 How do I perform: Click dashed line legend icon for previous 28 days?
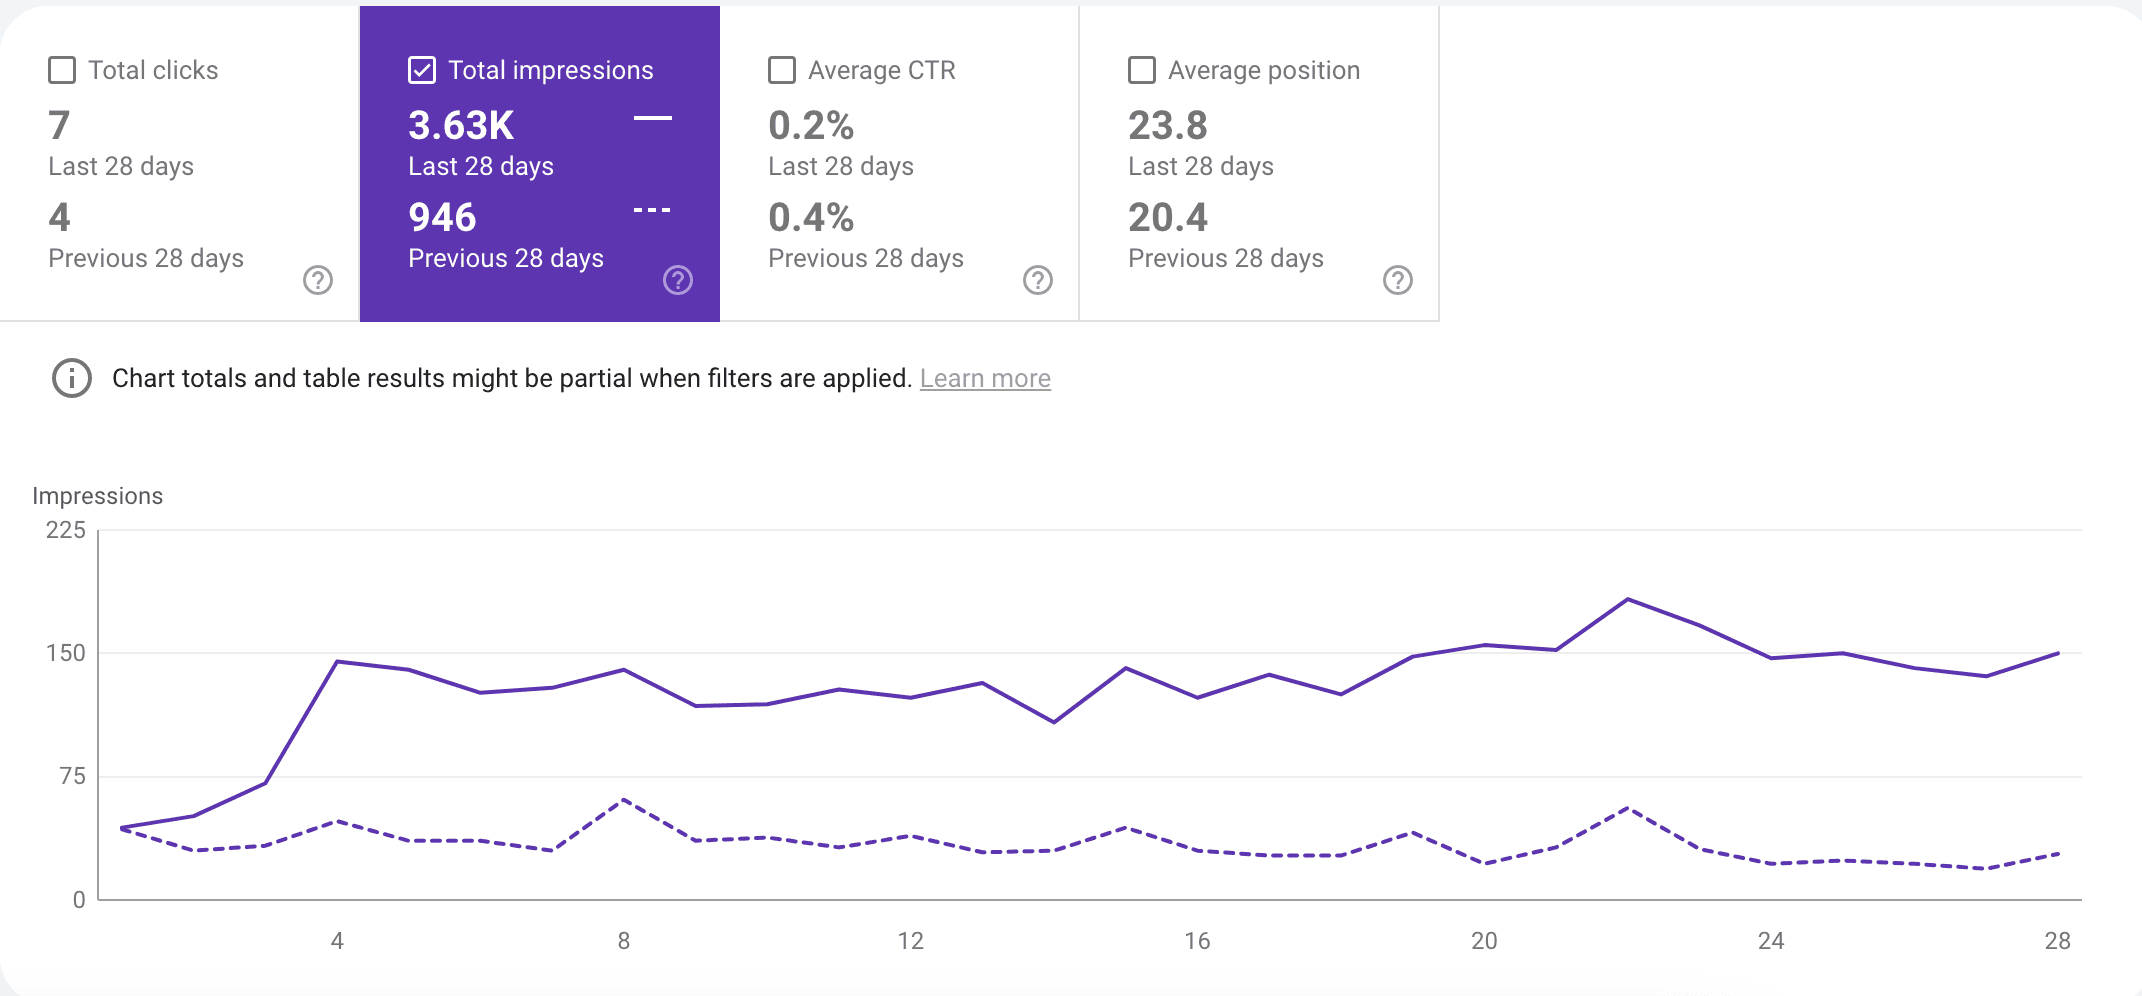(652, 211)
